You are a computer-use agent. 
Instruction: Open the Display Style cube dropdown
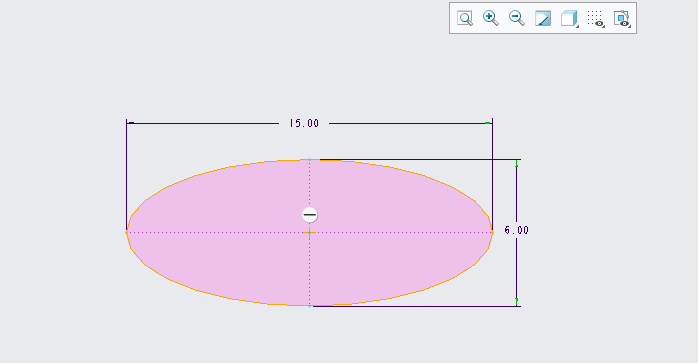569,18
